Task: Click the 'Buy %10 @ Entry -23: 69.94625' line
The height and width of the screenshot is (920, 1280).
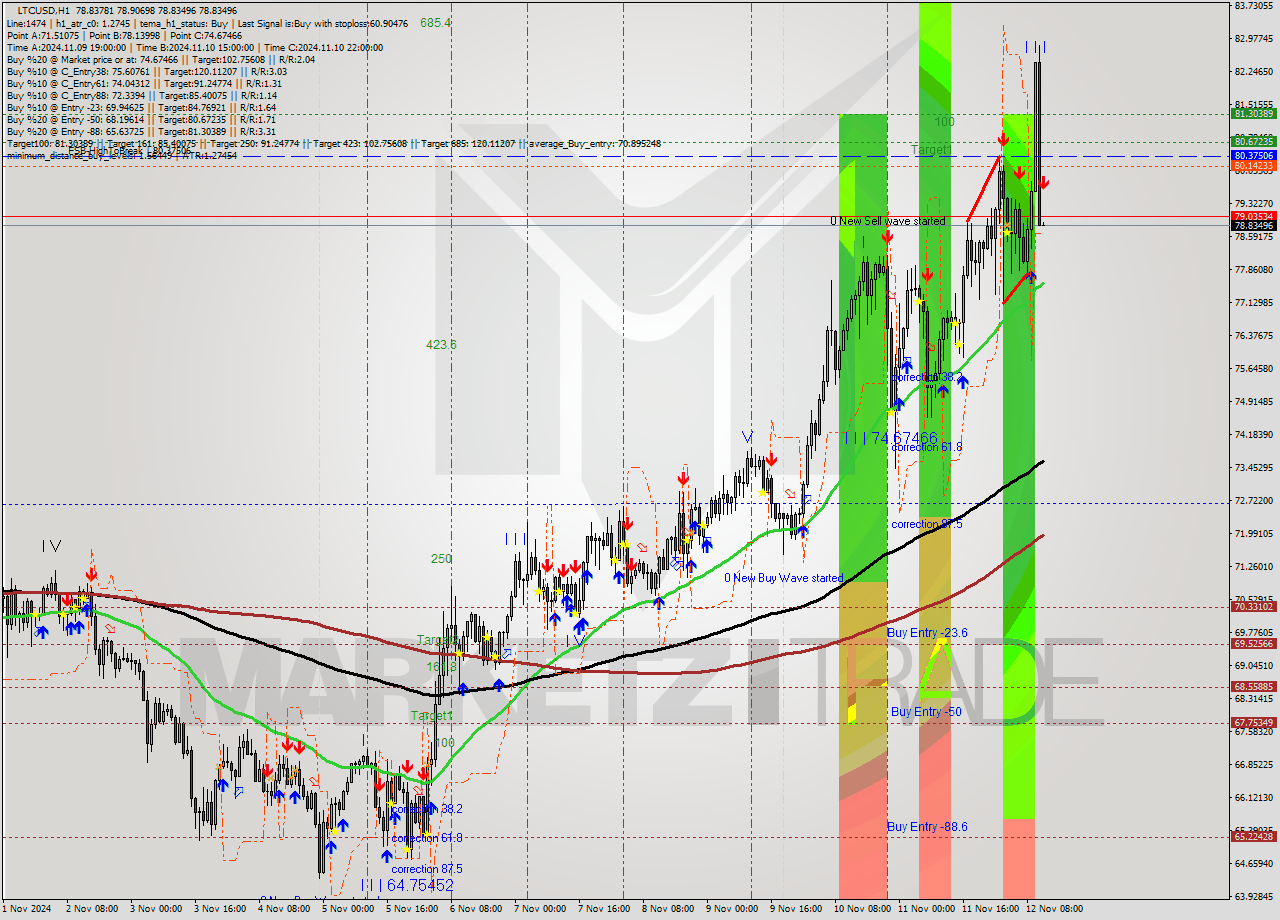Action: pos(141,107)
